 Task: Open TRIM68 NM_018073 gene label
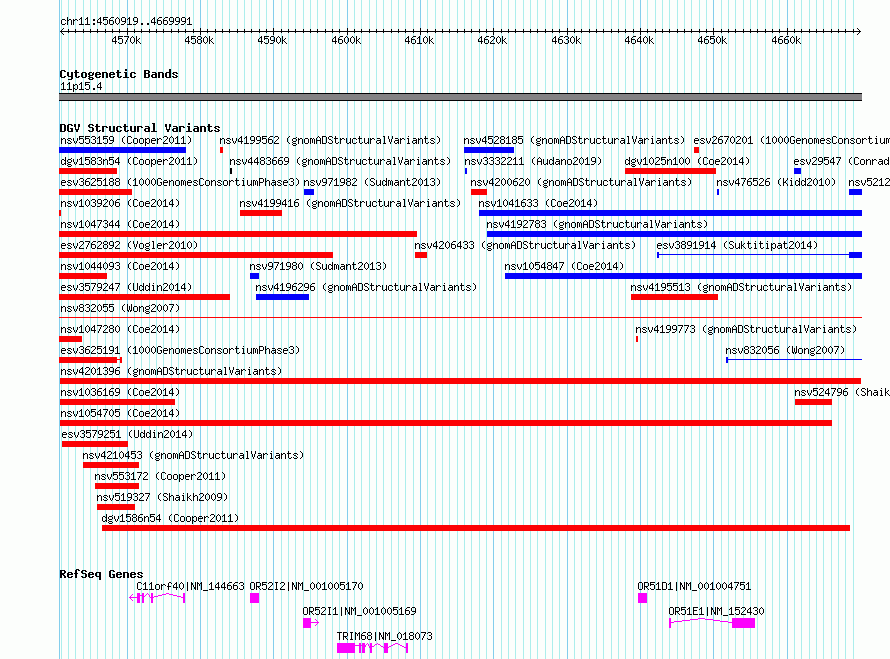tap(384, 636)
